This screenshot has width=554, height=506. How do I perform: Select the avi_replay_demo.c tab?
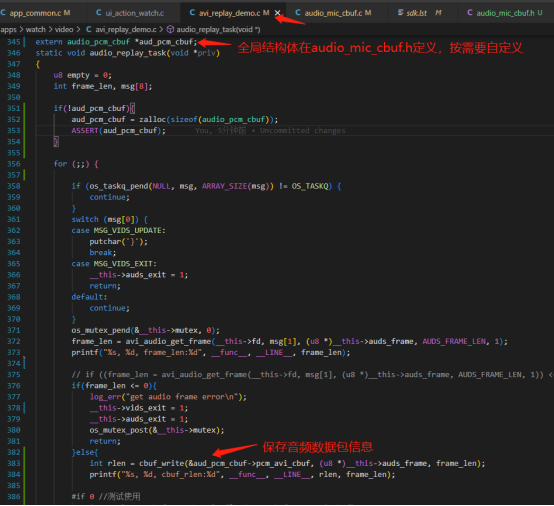tap(230, 13)
